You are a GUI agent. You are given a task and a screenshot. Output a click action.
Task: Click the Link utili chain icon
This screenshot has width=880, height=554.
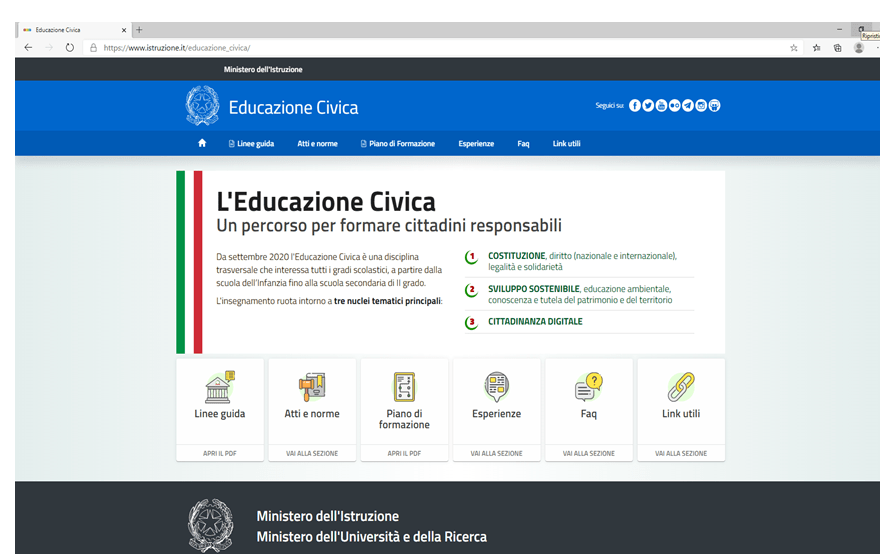pyautogui.click(x=680, y=386)
